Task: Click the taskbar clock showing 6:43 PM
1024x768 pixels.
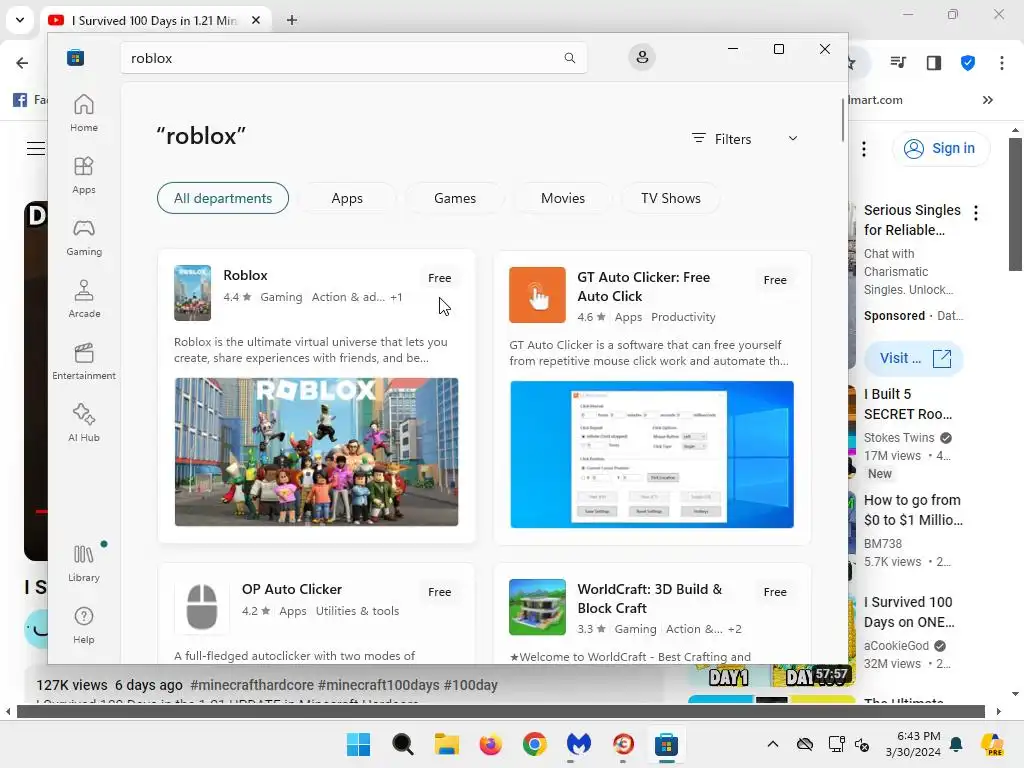Action: [x=913, y=744]
